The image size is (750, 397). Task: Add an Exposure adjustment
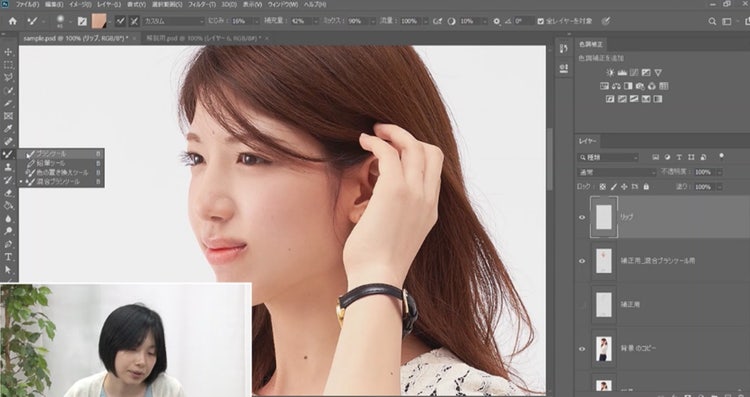point(646,73)
